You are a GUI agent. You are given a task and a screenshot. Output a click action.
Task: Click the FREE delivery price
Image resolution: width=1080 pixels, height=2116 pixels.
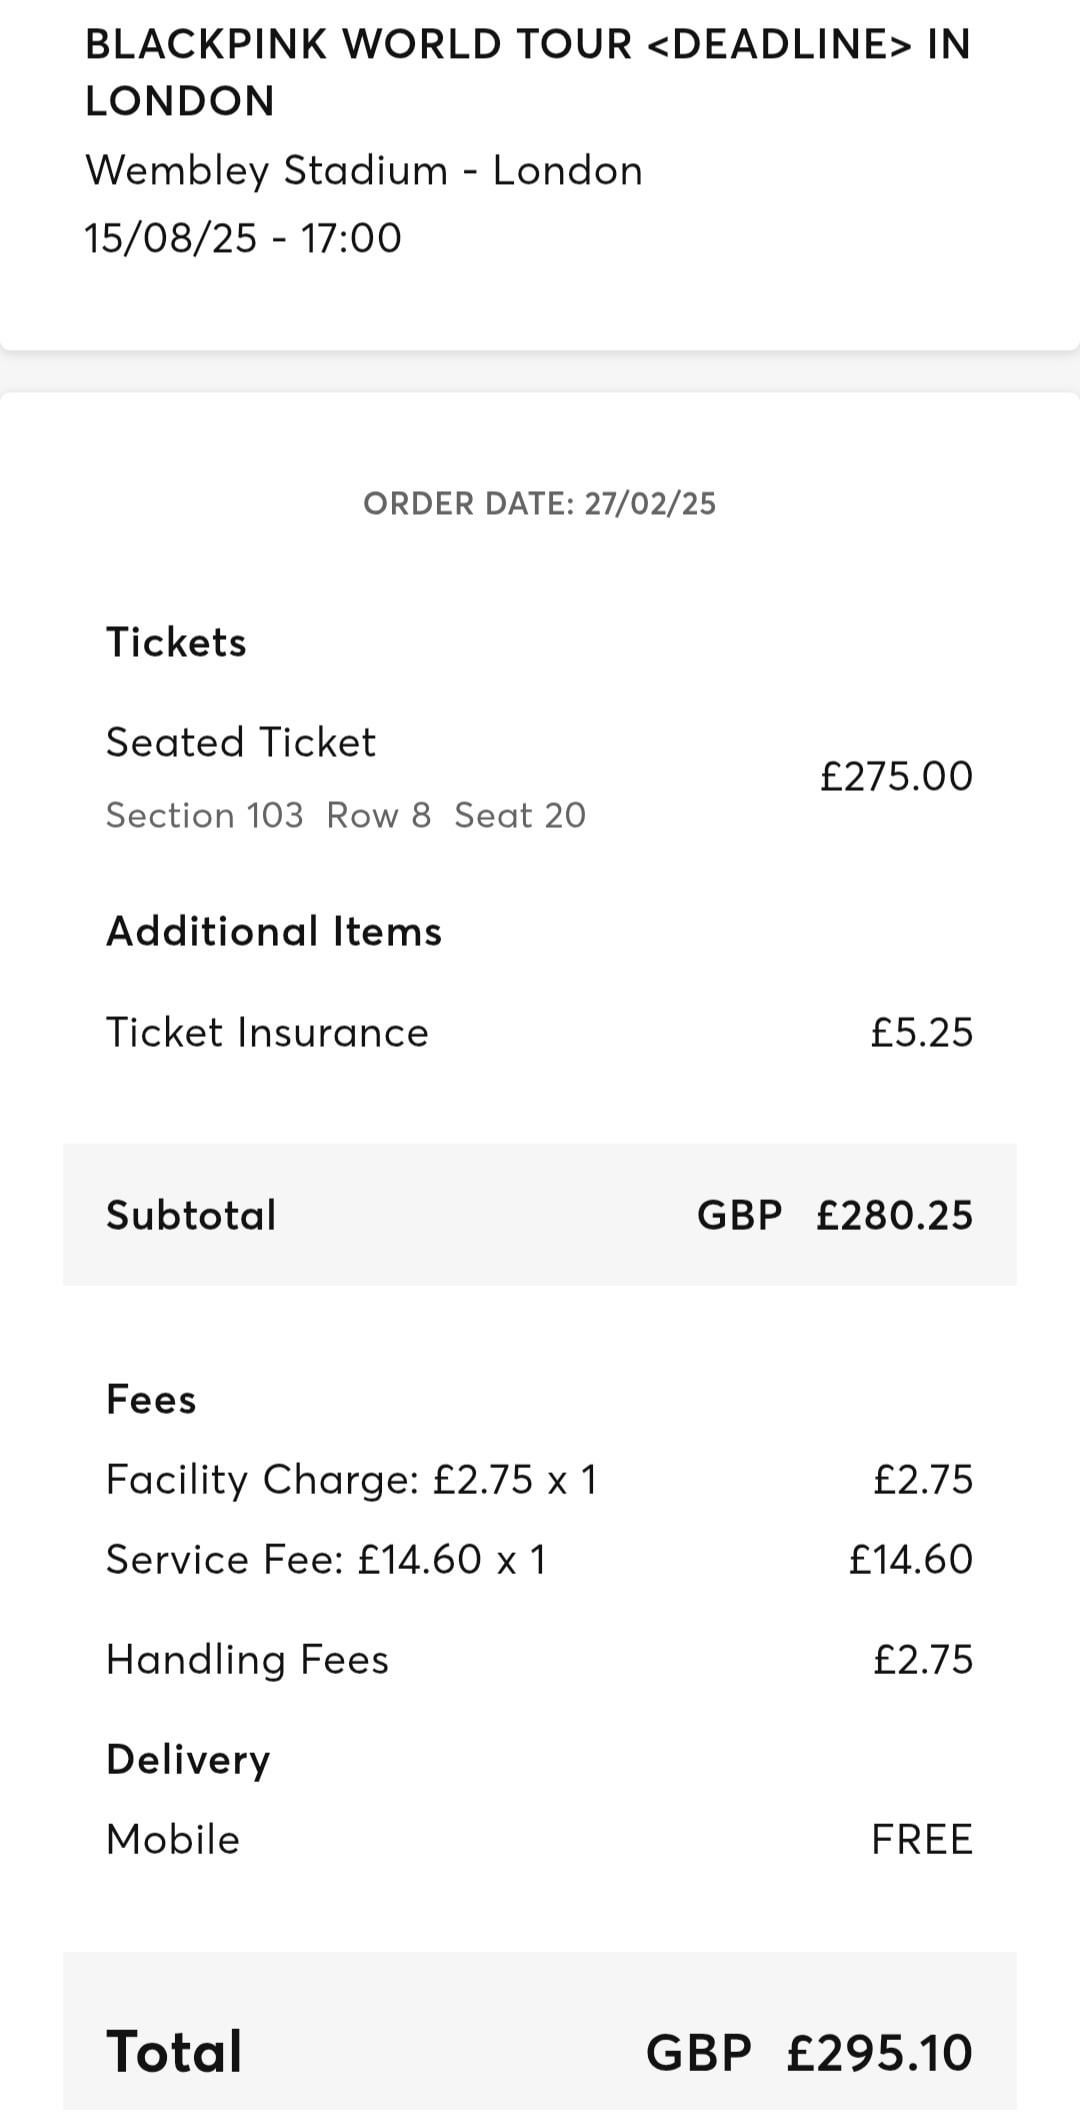(921, 1839)
